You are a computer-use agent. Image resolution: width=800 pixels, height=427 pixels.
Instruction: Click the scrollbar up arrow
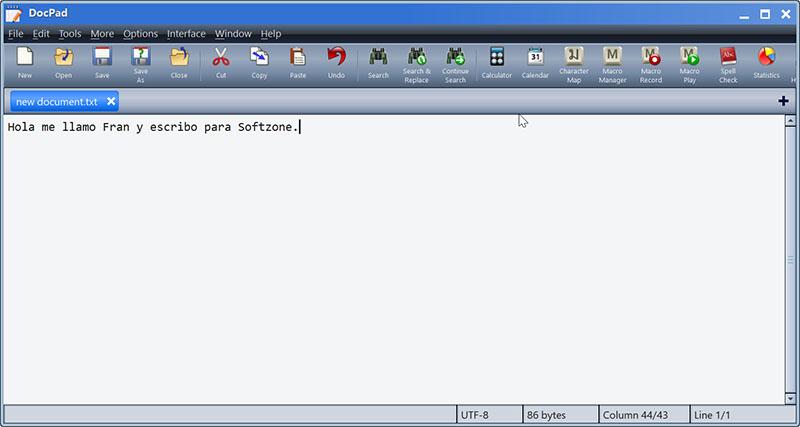coord(790,121)
